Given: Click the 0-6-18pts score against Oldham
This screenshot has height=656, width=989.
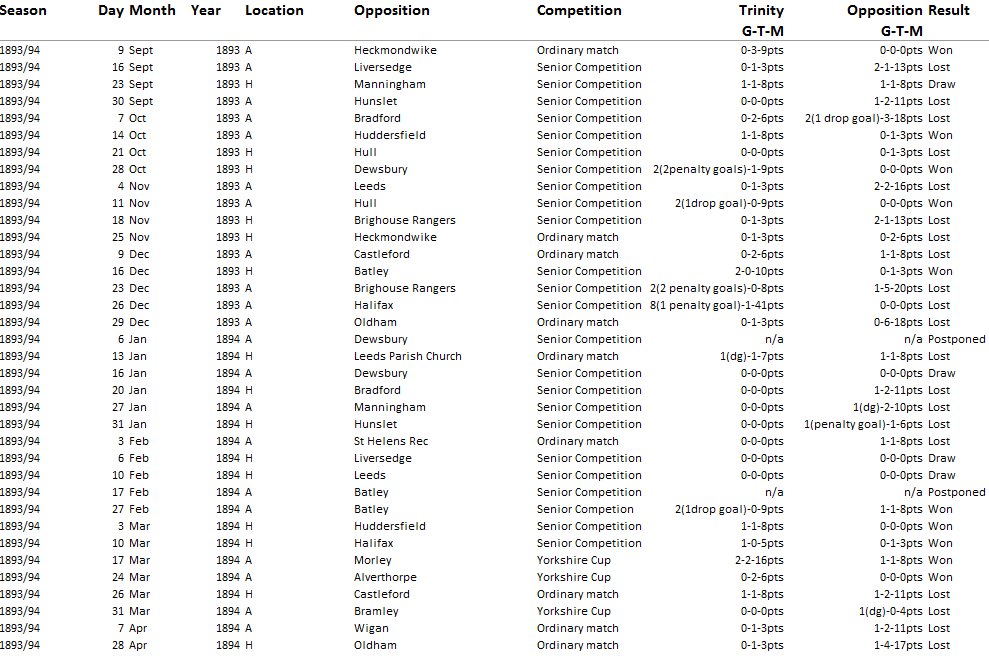Looking at the screenshot, I should [x=898, y=322].
